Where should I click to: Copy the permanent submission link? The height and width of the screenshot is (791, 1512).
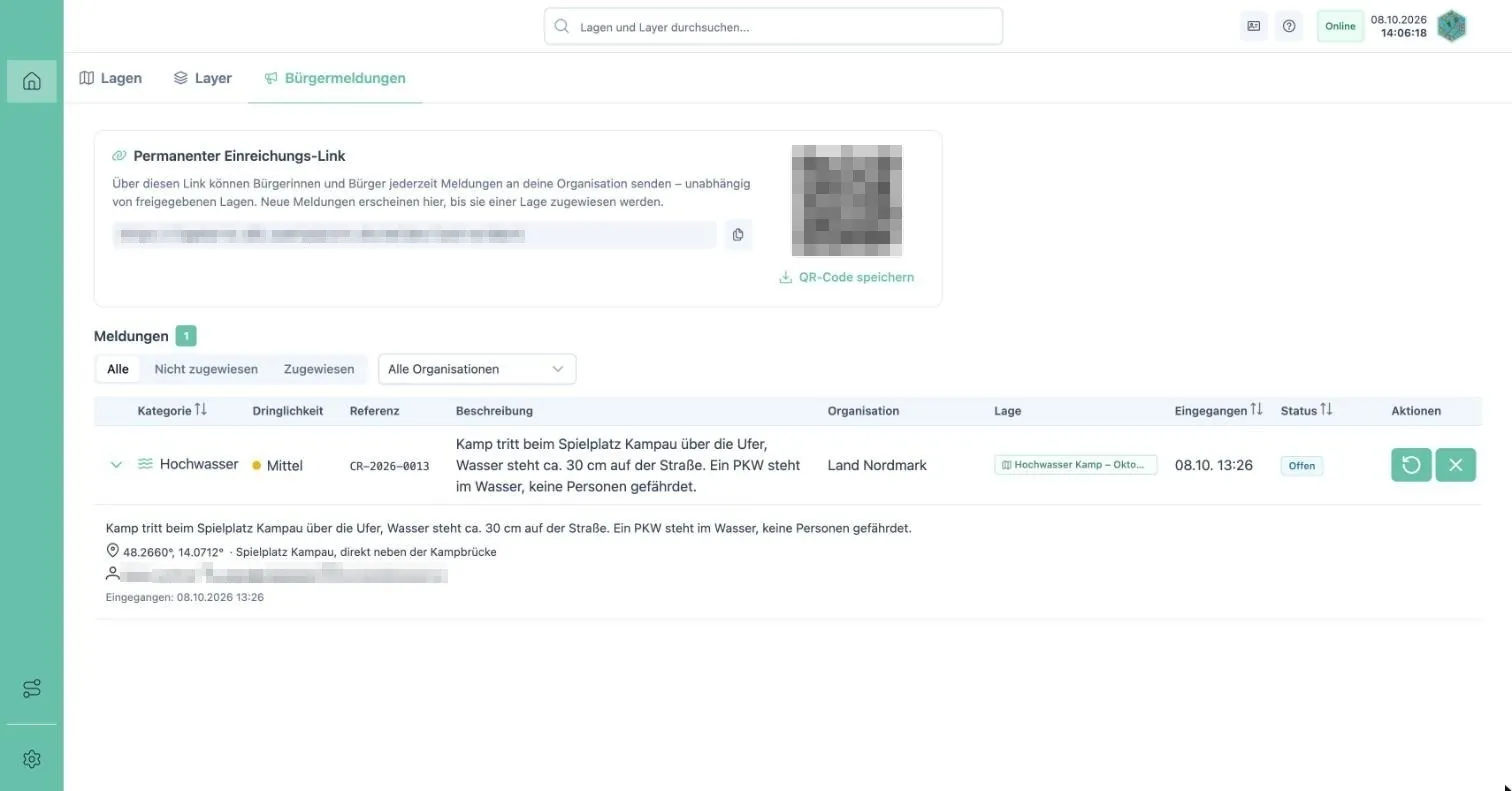pyautogui.click(x=738, y=235)
